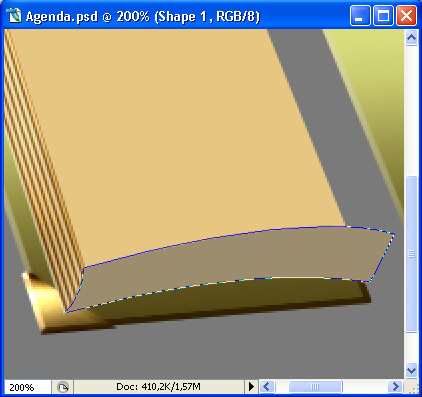Click the Doc: 410,2K/1,57M info area

pyautogui.click(x=159, y=387)
